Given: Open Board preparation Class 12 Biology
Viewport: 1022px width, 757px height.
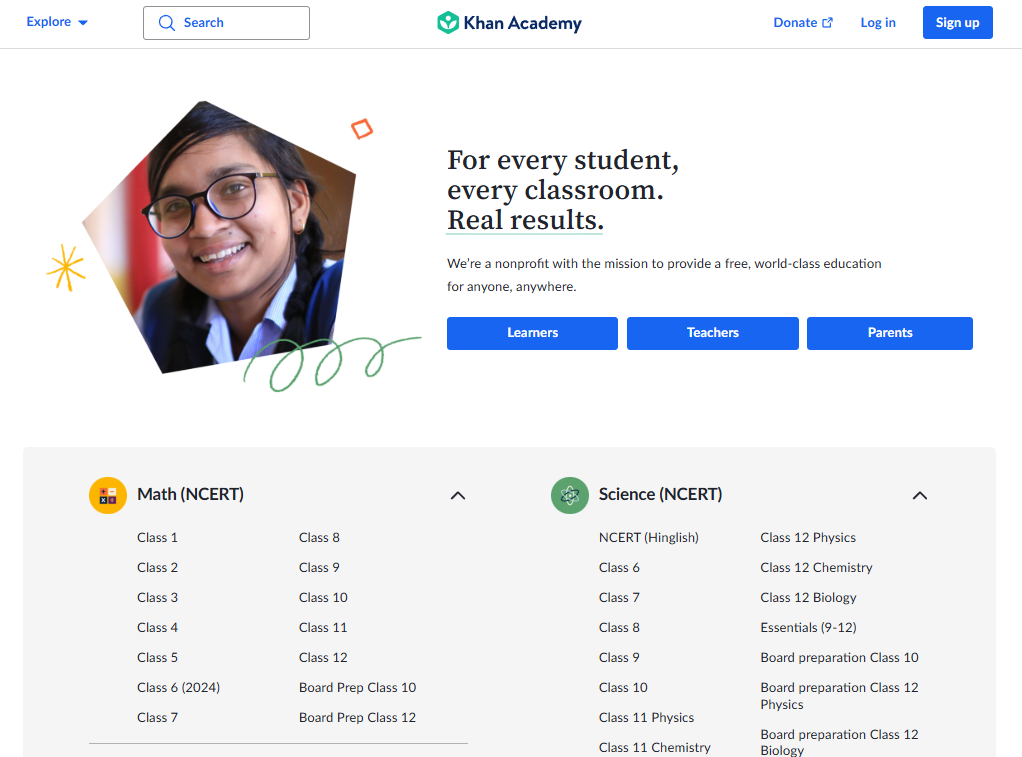Looking at the screenshot, I should tap(840, 742).
